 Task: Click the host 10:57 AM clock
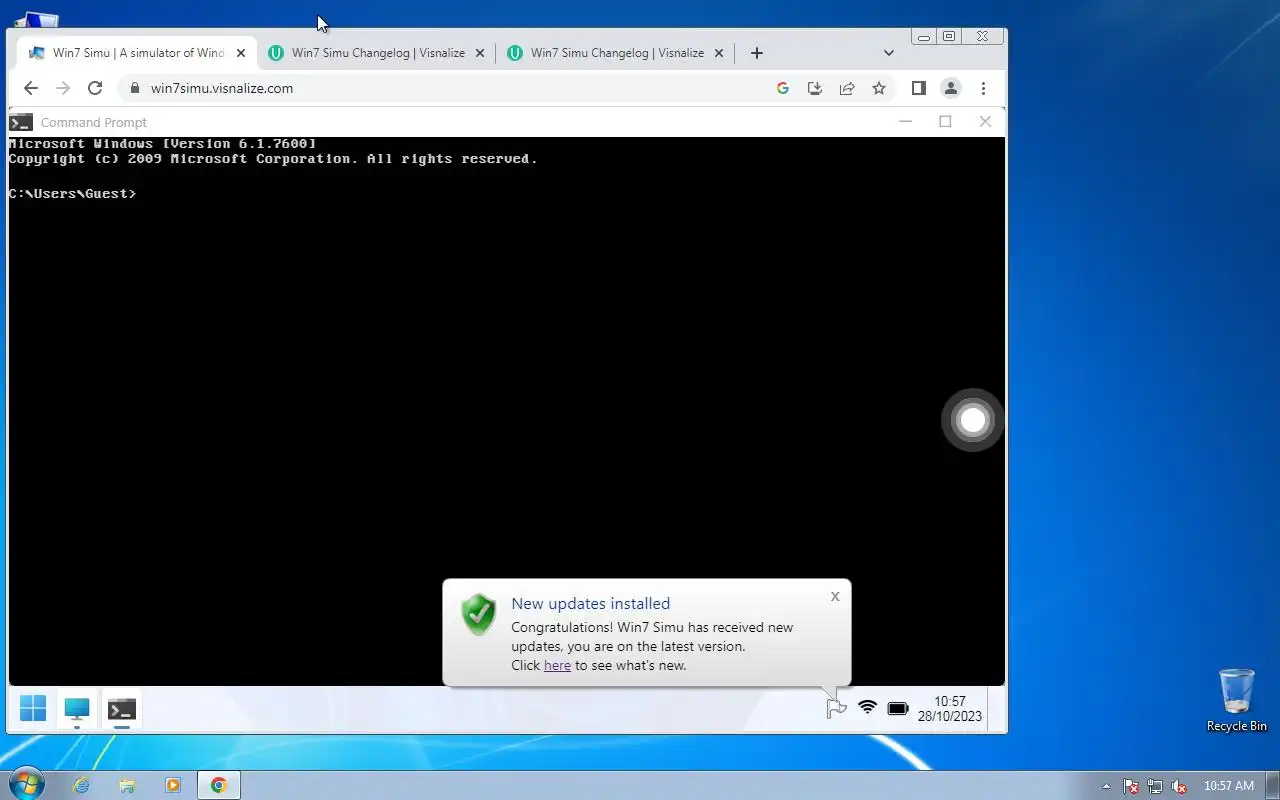(x=1228, y=786)
